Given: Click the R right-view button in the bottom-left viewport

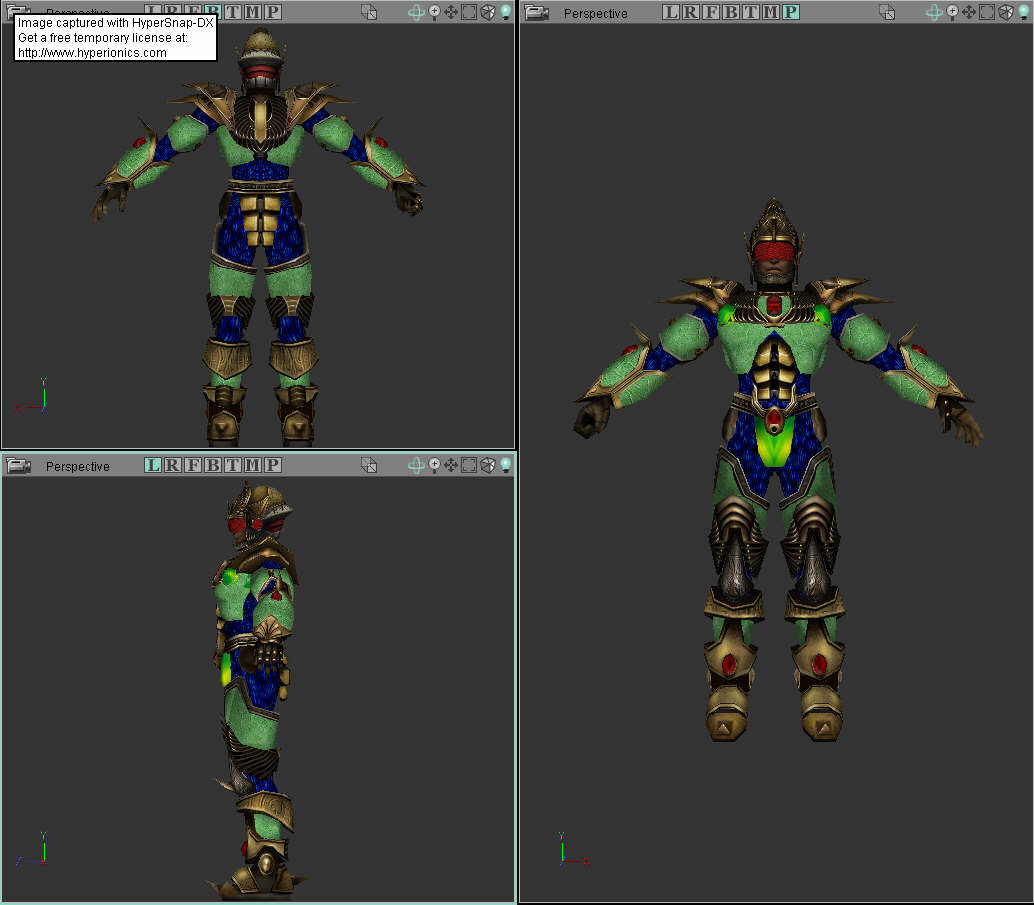Looking at the screenshot, I should pyautogui.click(x=173, y=465).
